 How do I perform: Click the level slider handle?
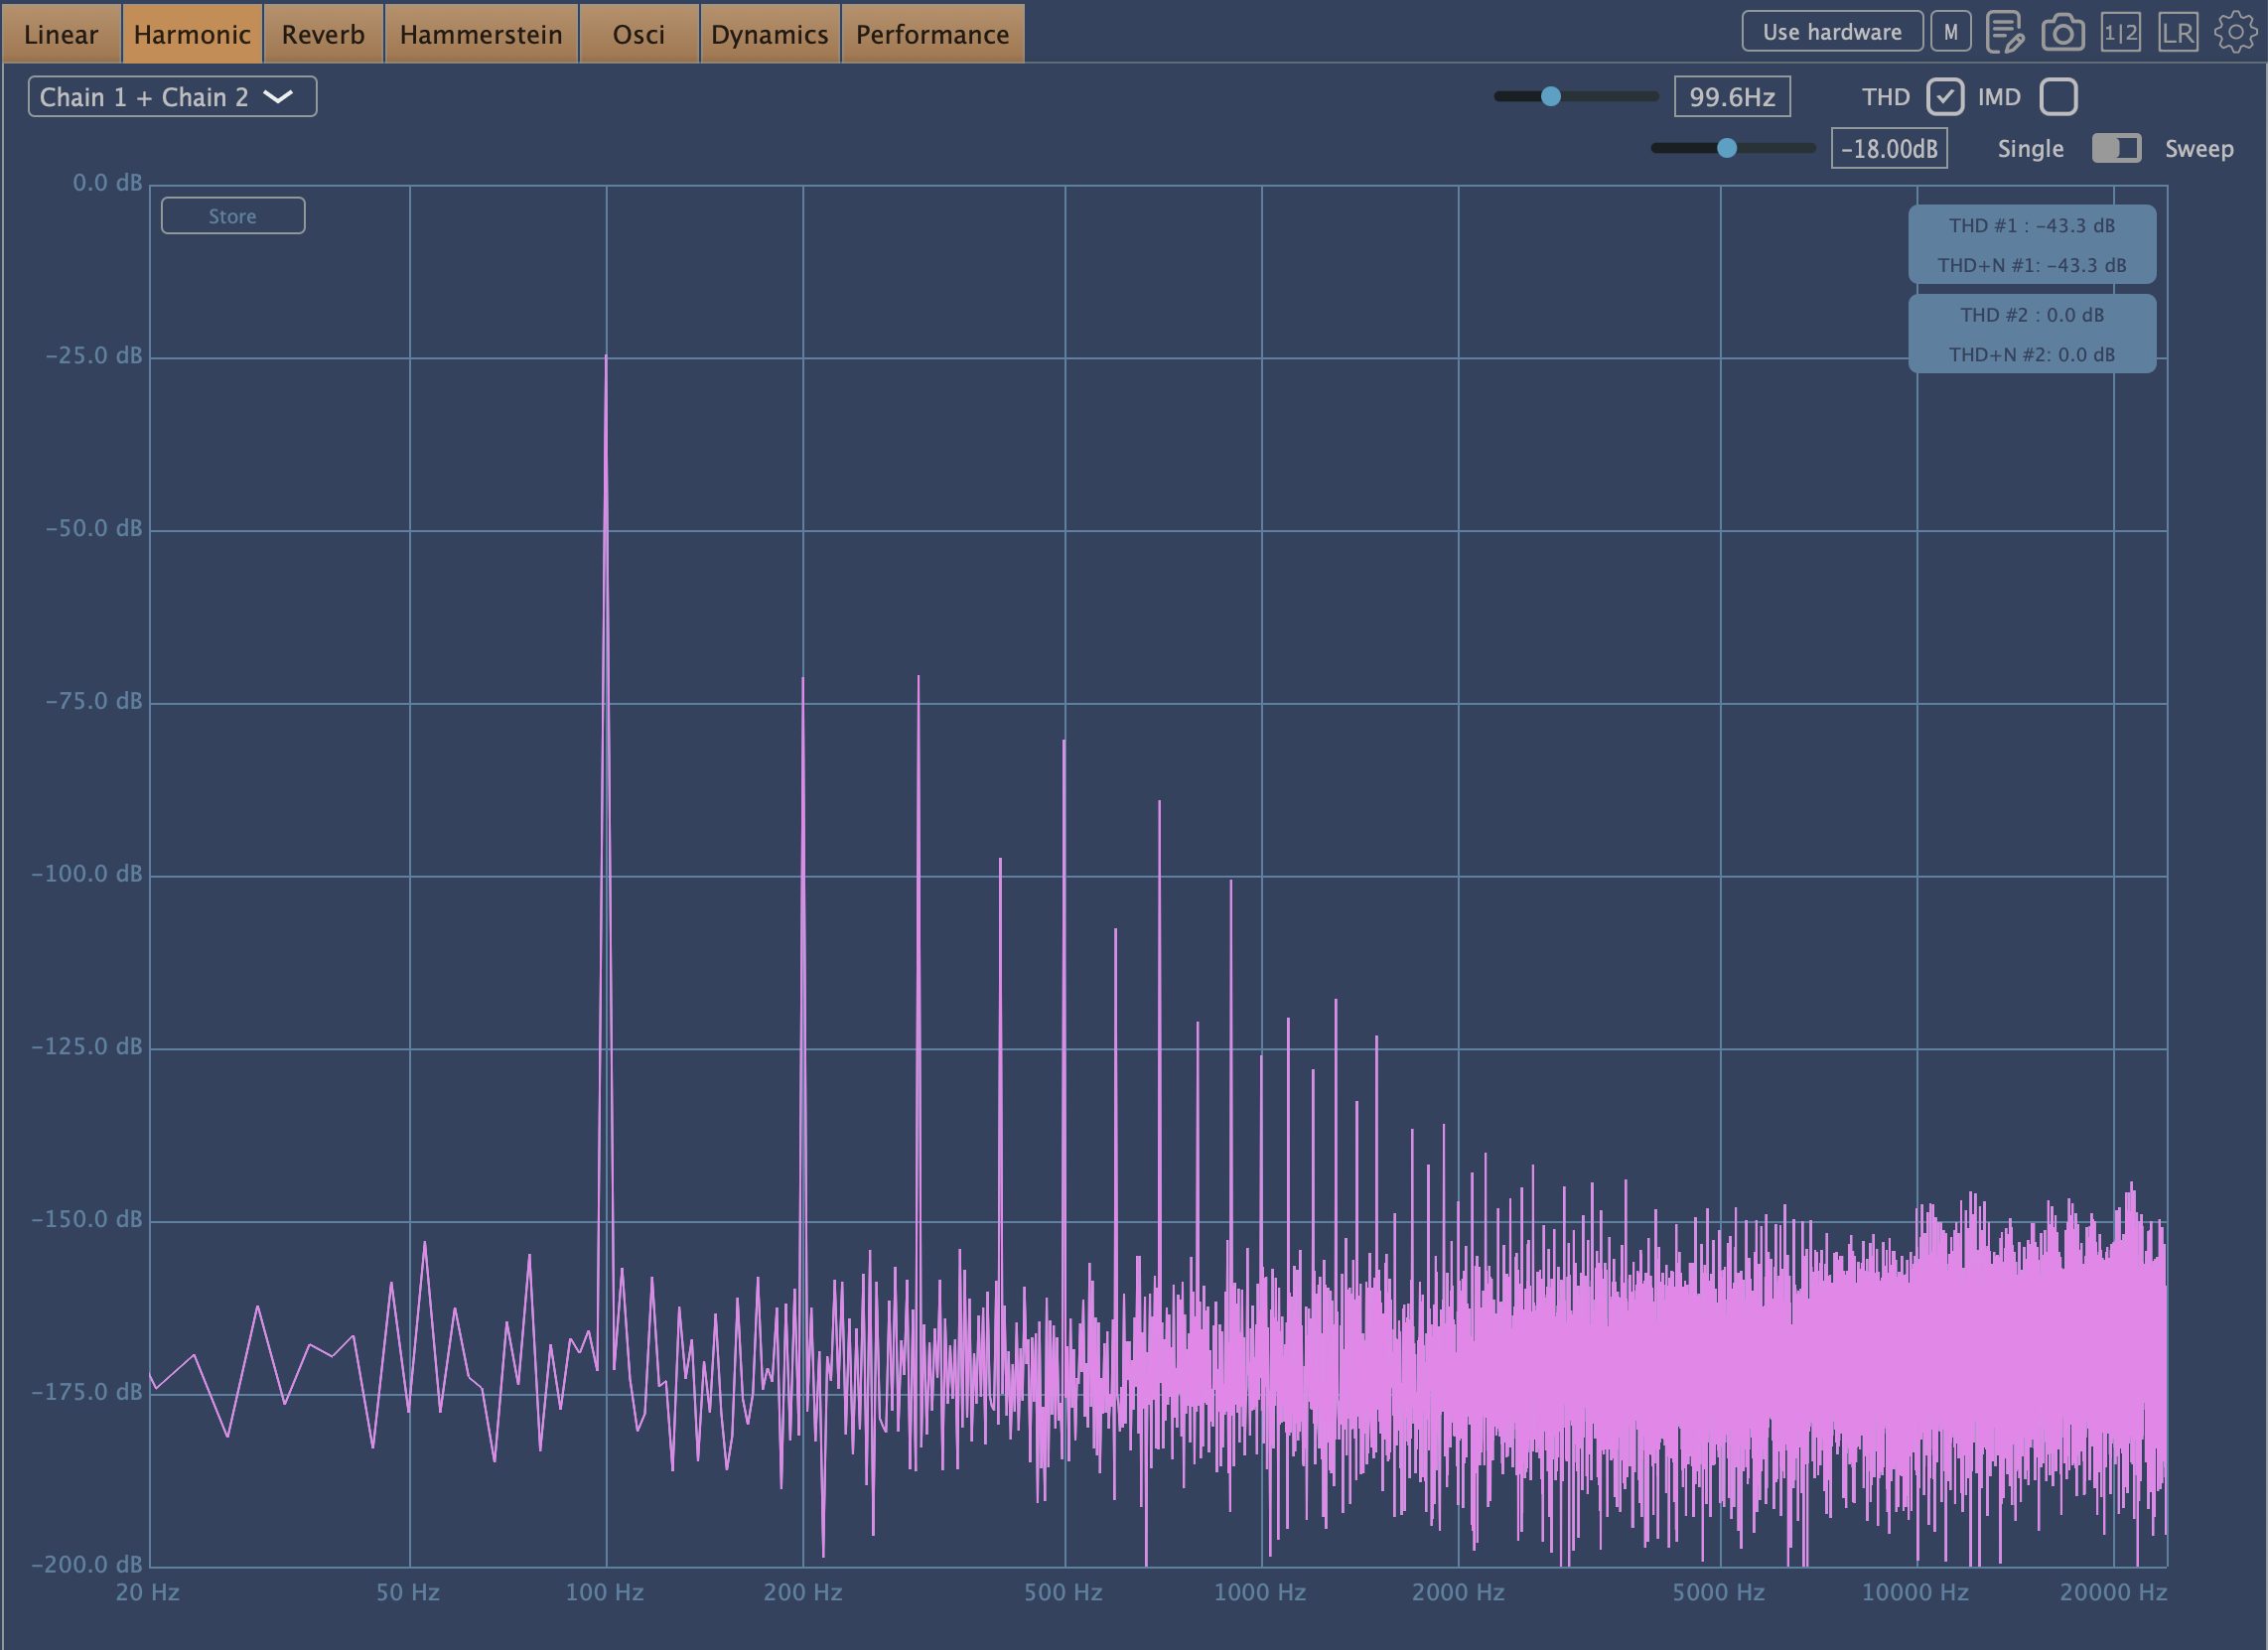pyautogui.click(x=1727, y=148)
